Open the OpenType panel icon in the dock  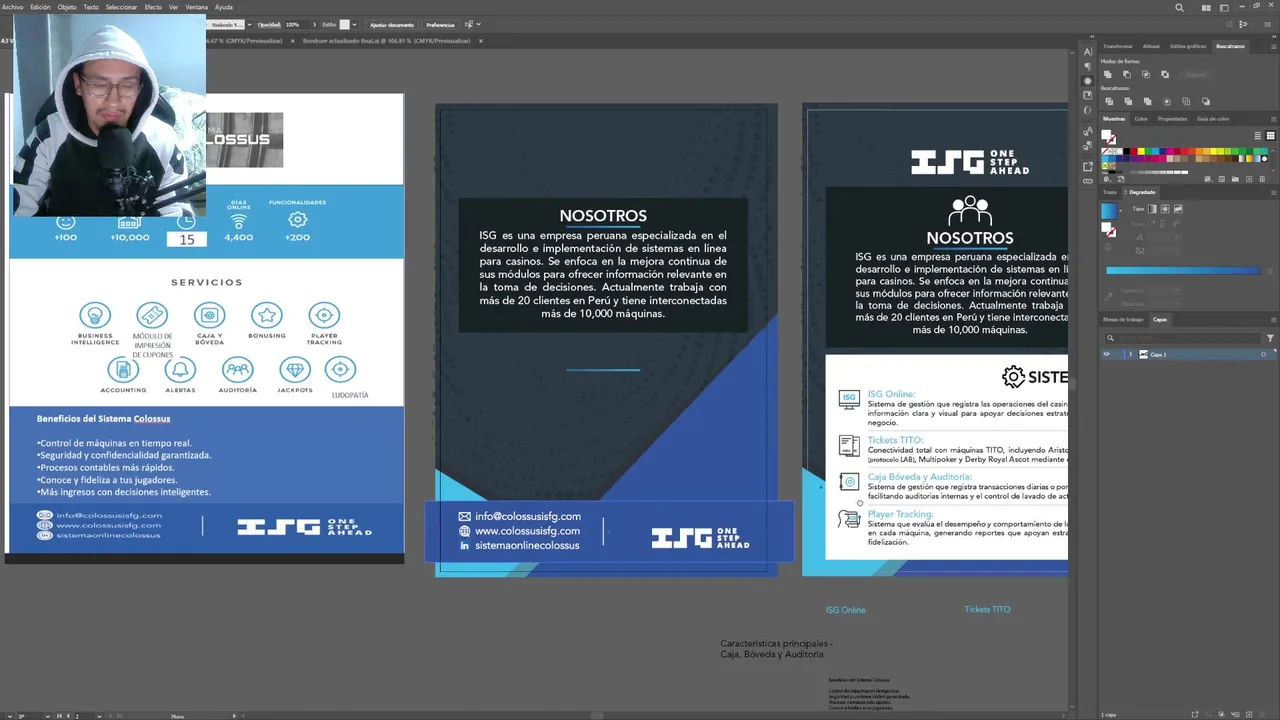[1088, 110]
